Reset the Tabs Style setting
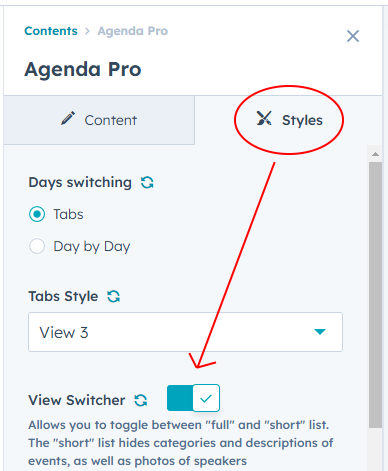 coord(113,296)
